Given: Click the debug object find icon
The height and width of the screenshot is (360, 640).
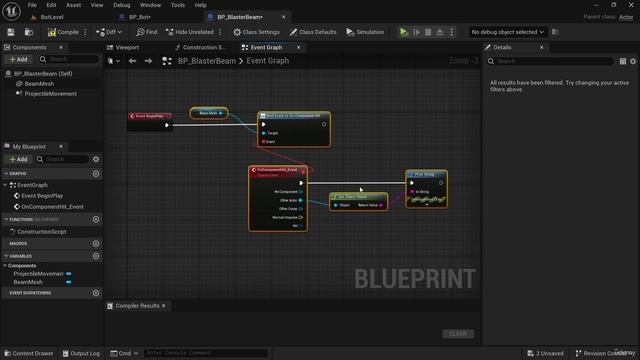Looking at the screenshot, I should tap(555, 32).
